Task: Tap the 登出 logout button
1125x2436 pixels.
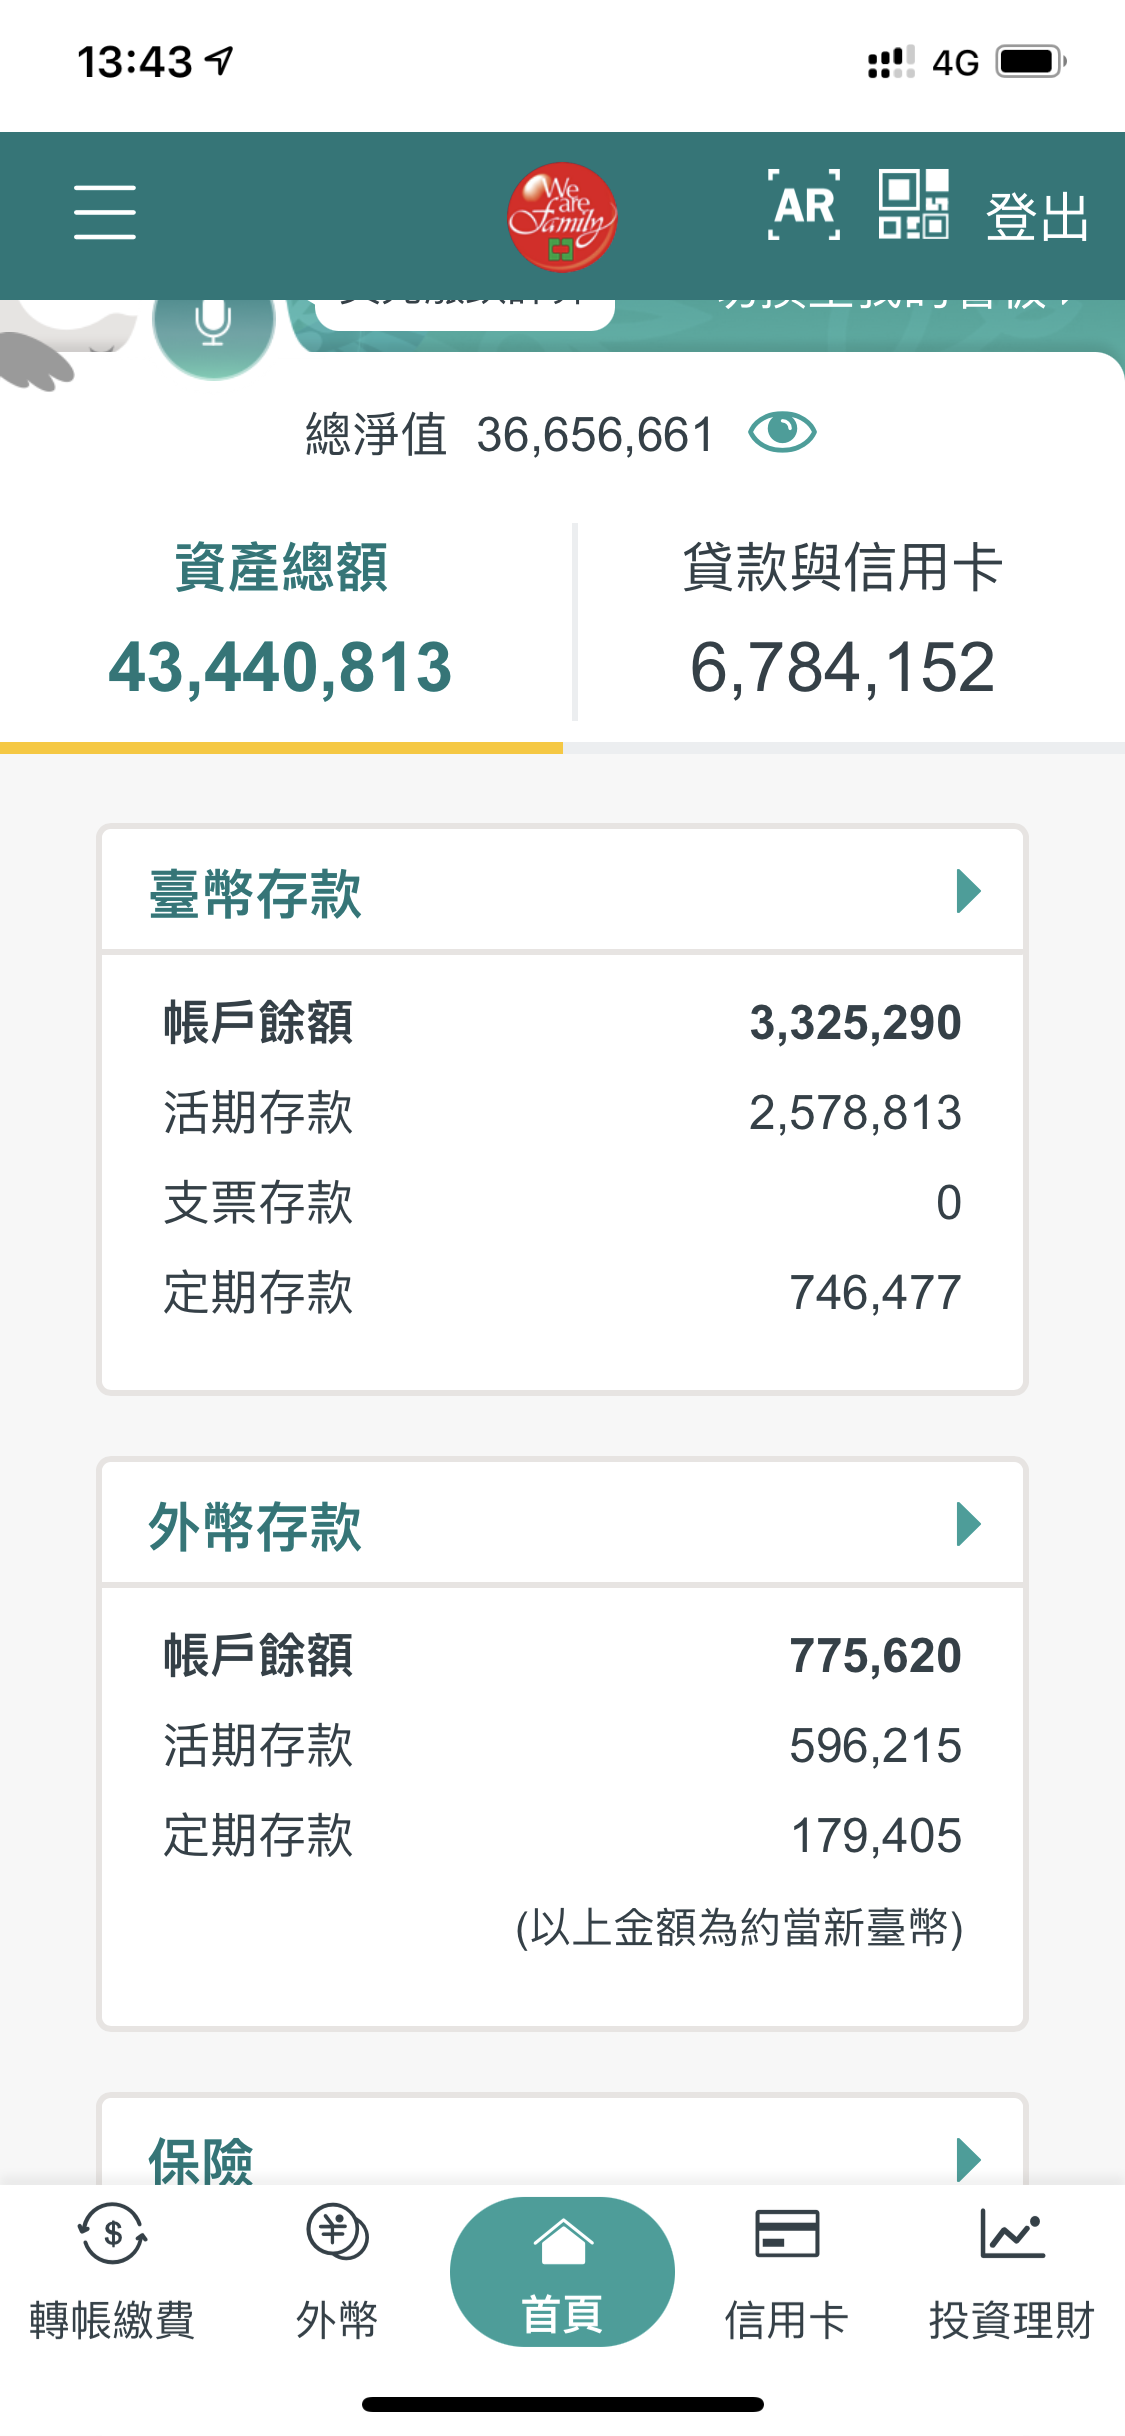Action: click(1037, 216)
